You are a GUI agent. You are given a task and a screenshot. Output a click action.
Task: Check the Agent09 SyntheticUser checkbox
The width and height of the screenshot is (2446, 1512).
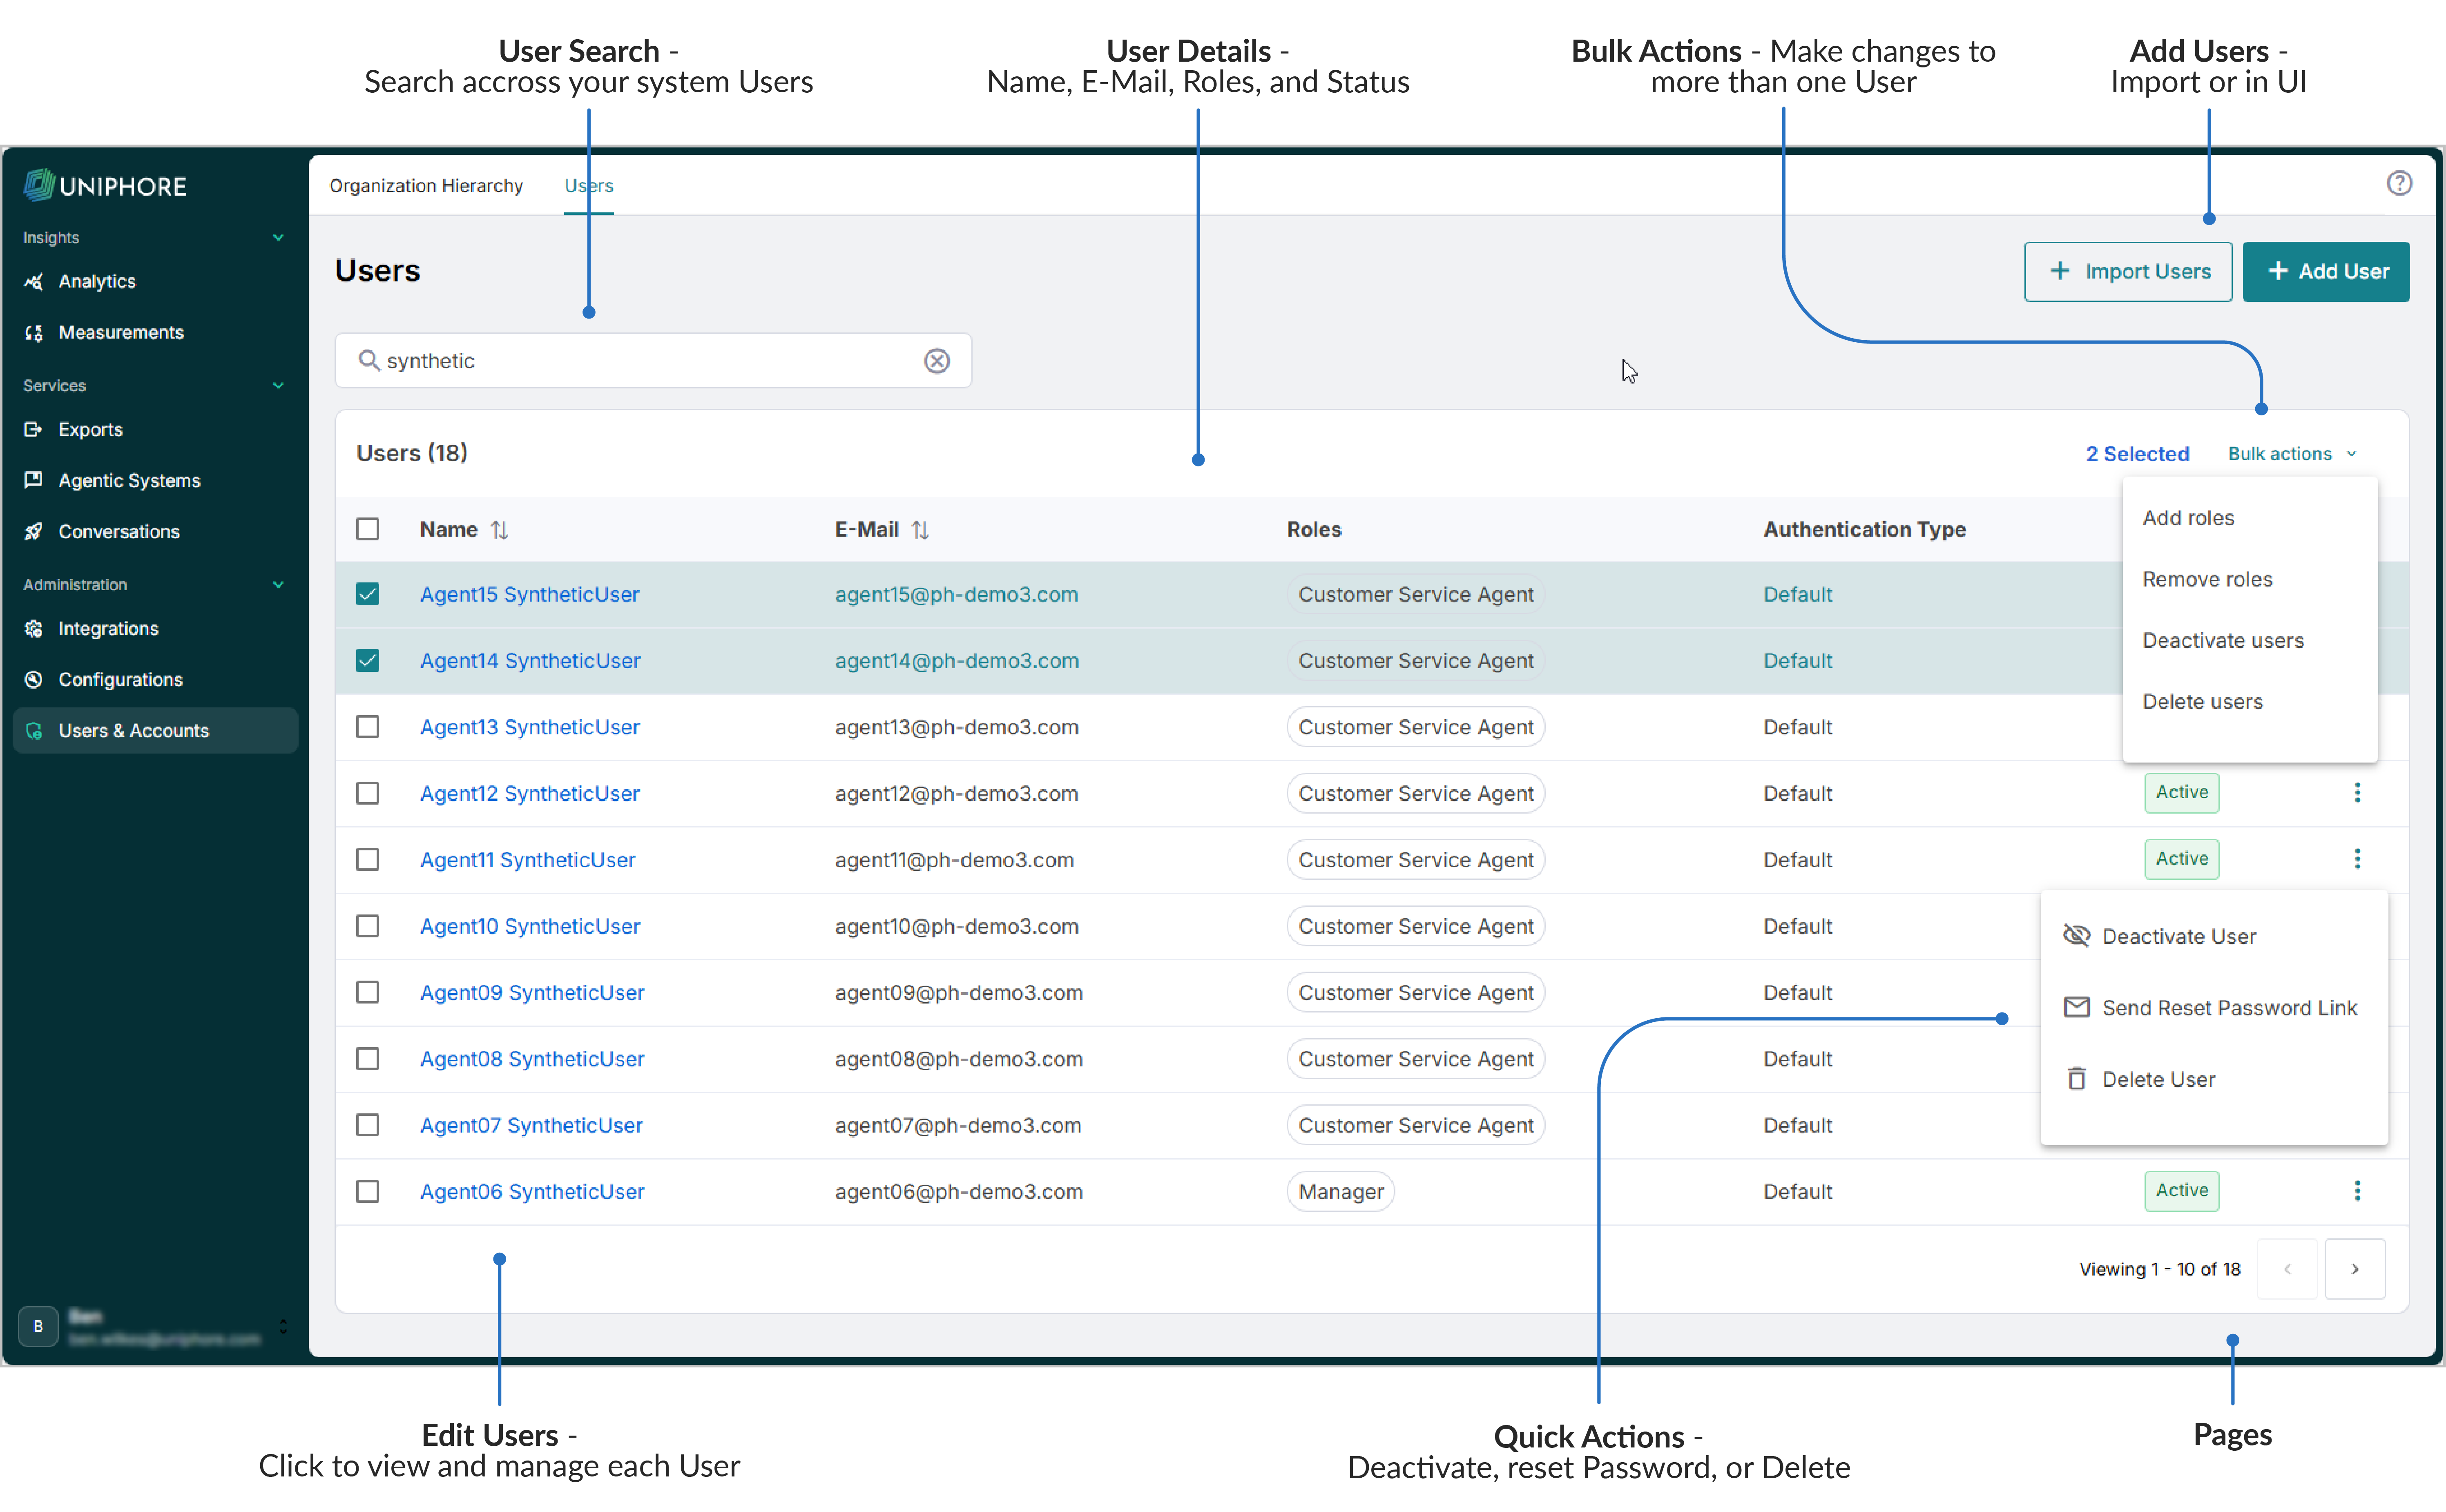(368, 992)
